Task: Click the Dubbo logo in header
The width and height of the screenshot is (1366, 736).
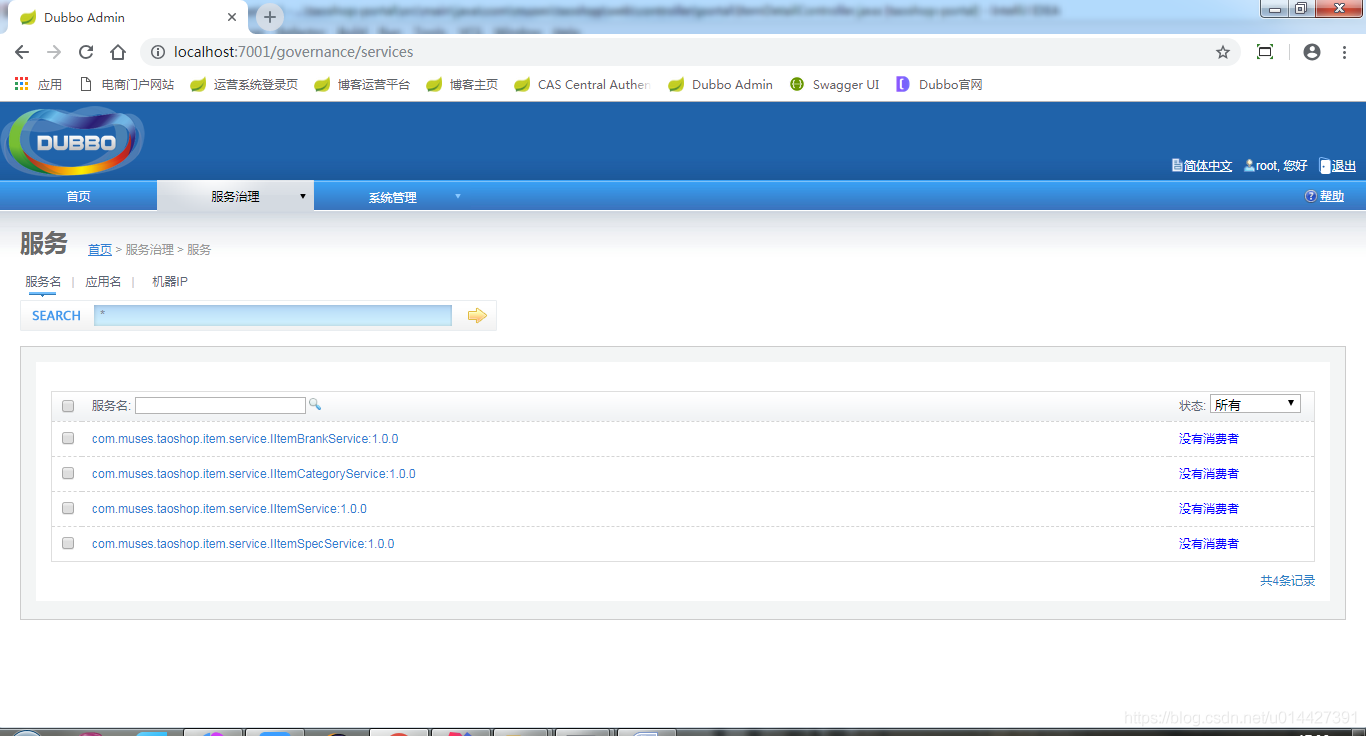Action: [73, 142]
